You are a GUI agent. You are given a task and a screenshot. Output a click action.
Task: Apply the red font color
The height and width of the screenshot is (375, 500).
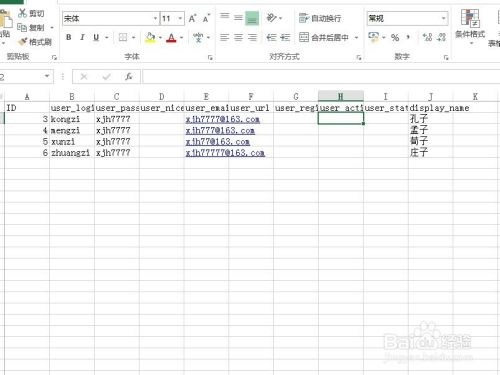pos(171,37)
